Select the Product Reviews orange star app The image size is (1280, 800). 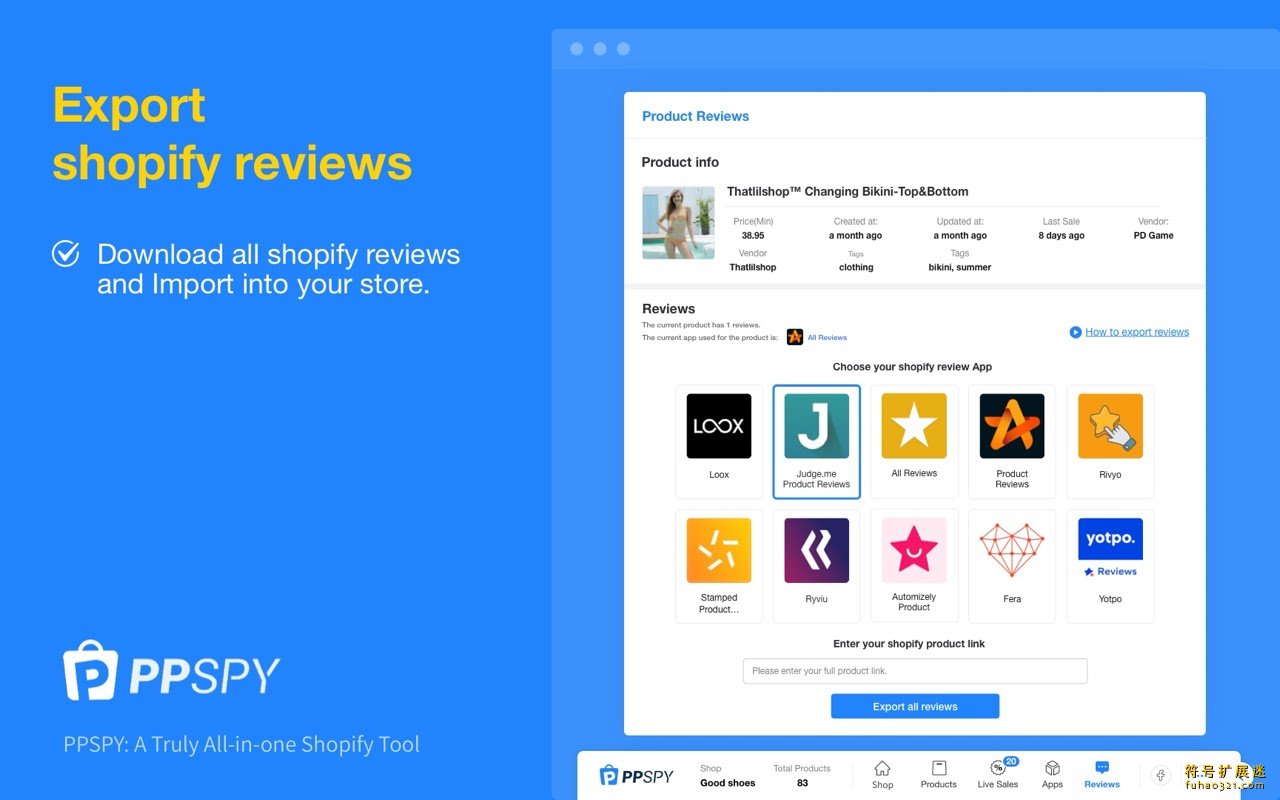[1012, 441]
